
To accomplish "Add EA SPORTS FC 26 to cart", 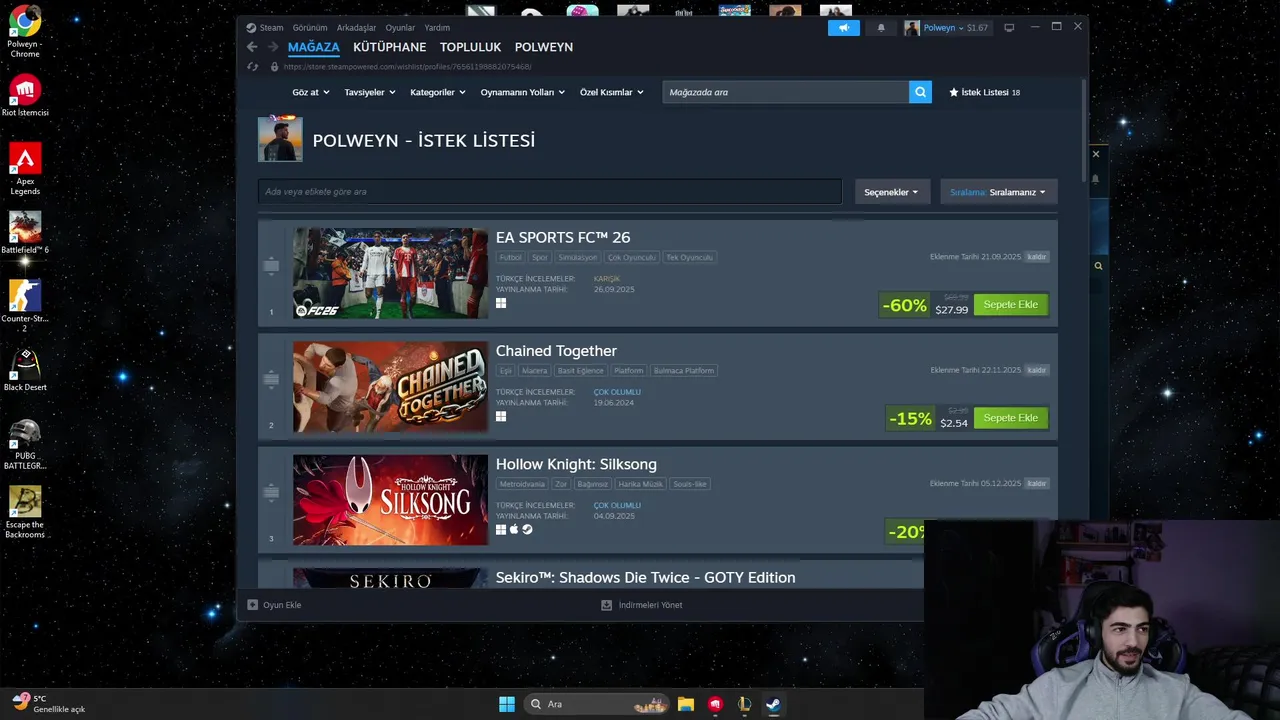I will (1011, 304).
